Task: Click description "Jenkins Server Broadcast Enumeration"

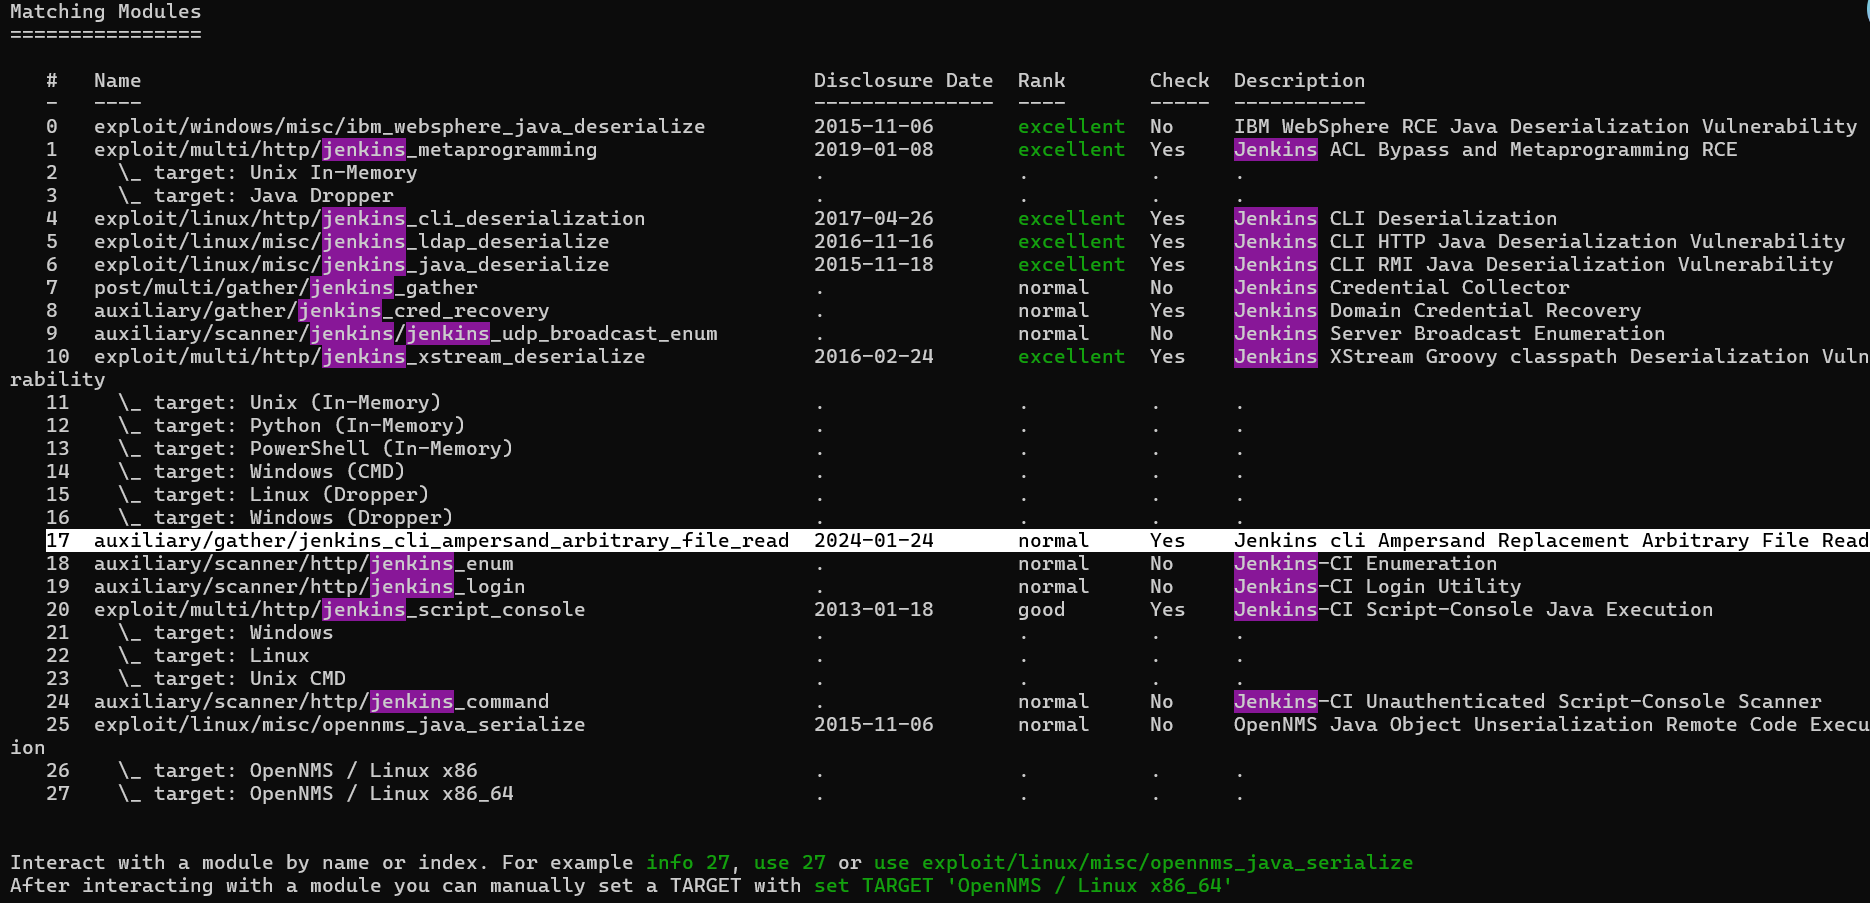Action: (x=1450, y=334)
